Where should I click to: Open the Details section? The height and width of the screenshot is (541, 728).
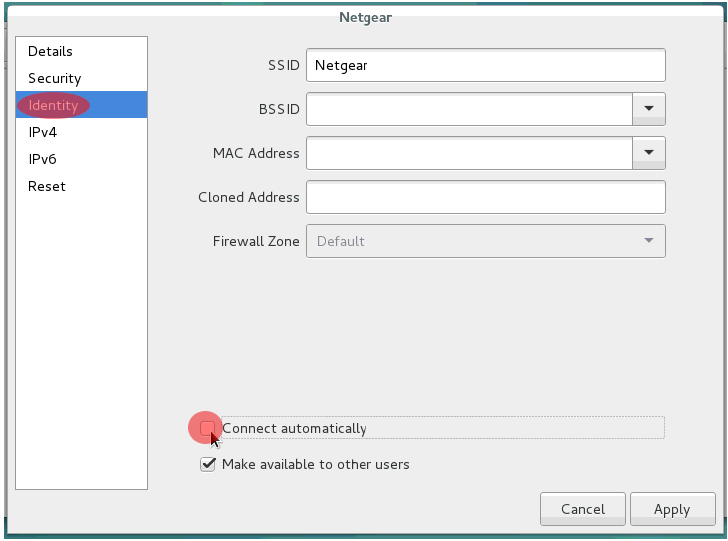[x=81, y=51]
